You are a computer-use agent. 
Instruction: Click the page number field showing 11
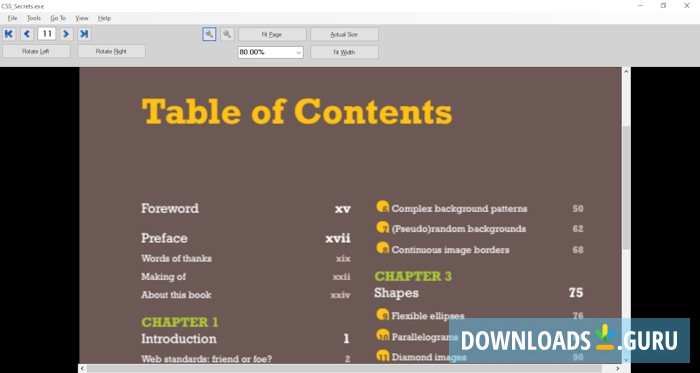[x=46, y=34]
